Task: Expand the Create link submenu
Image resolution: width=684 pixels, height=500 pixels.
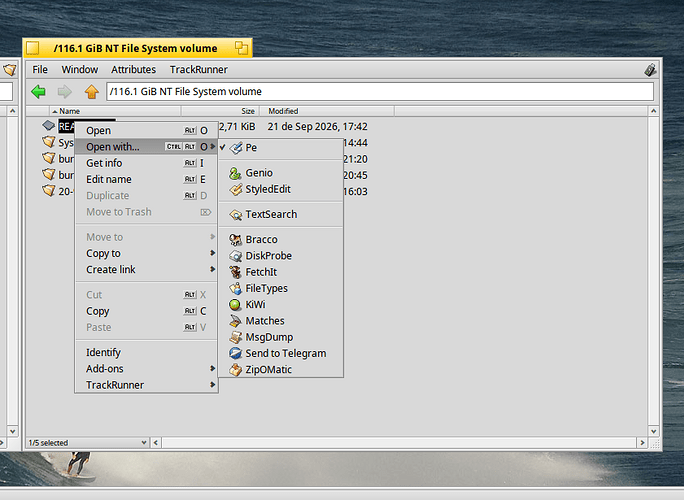Action: pyautogui.click(x=146, y=270)
